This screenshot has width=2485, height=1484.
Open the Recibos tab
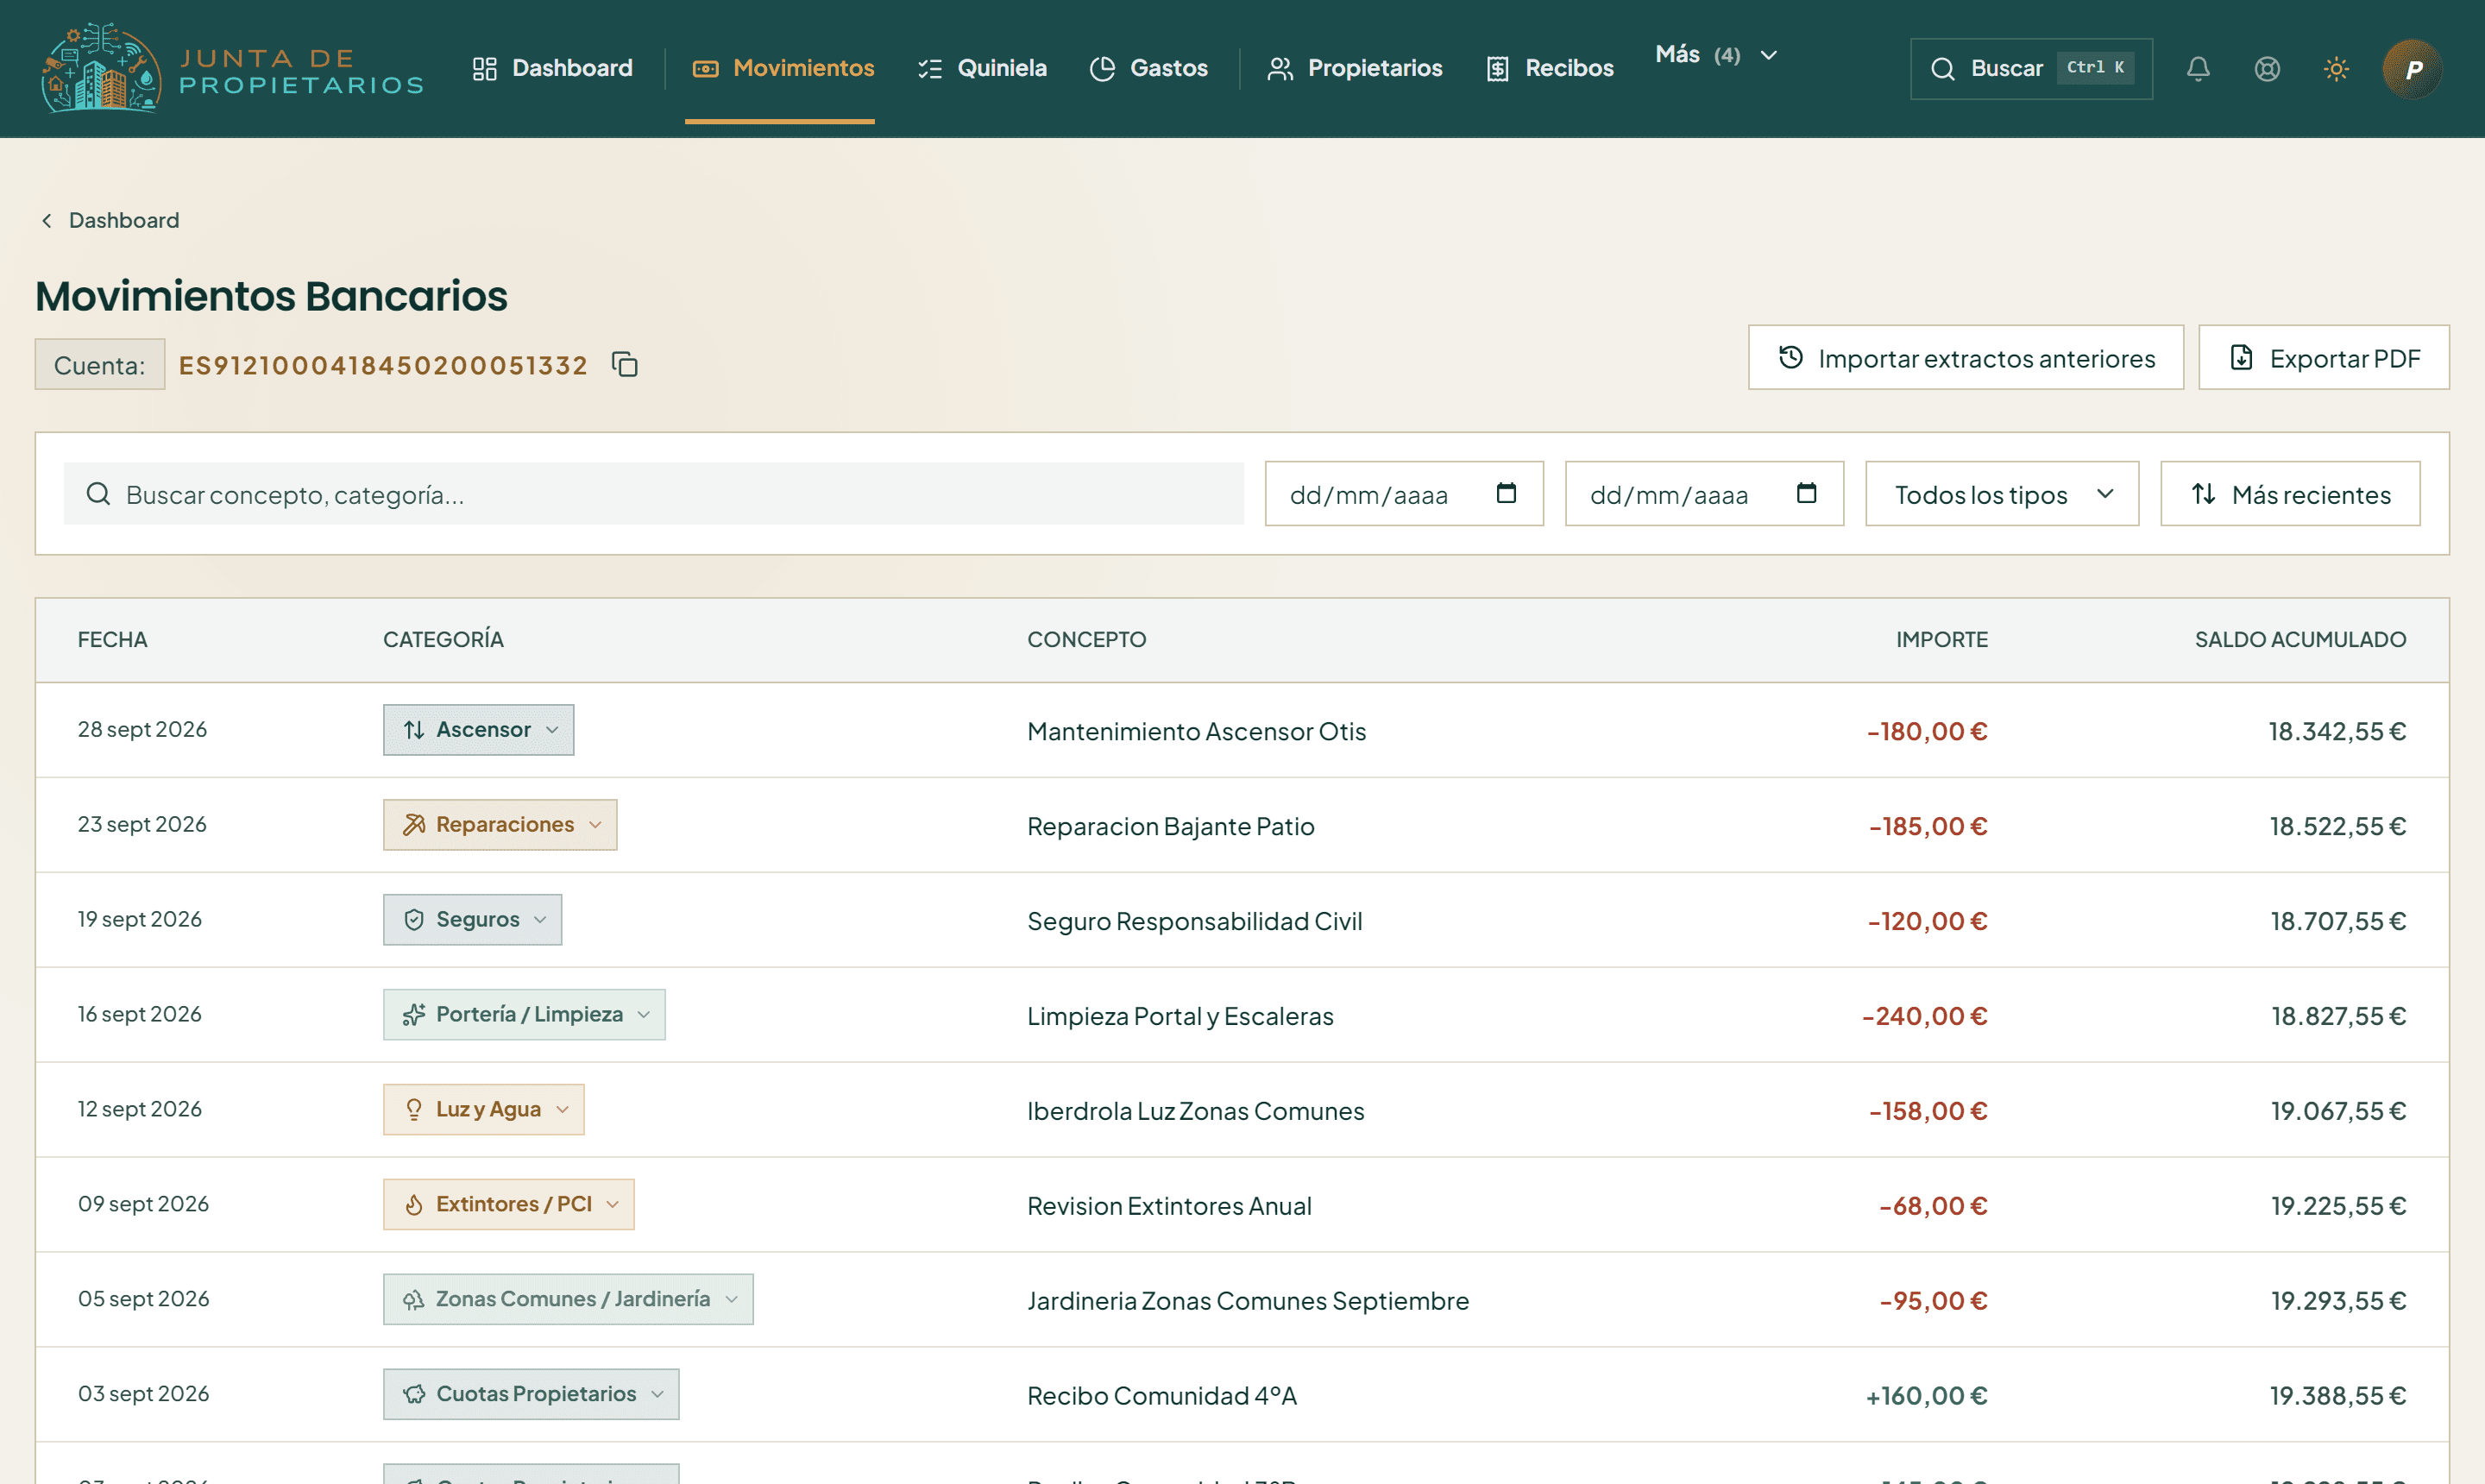point(1550,68)
